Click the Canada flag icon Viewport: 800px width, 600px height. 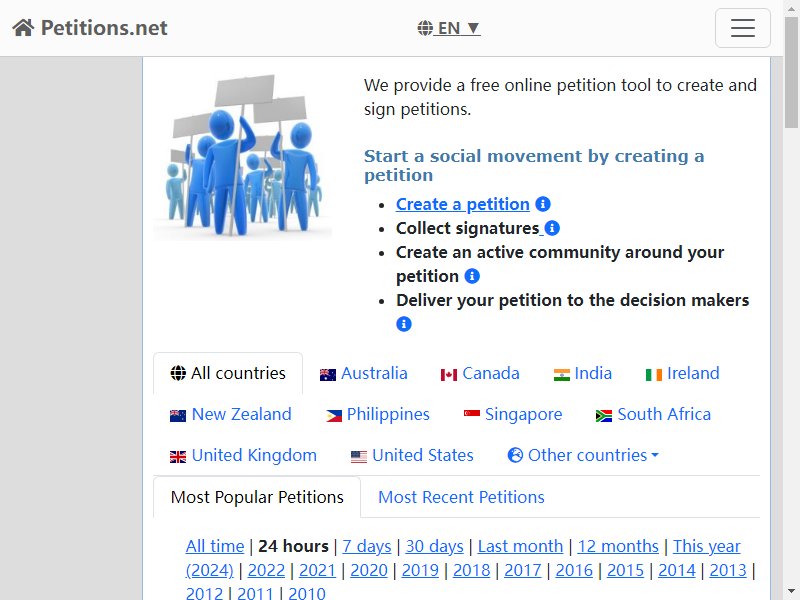[448, 375]
